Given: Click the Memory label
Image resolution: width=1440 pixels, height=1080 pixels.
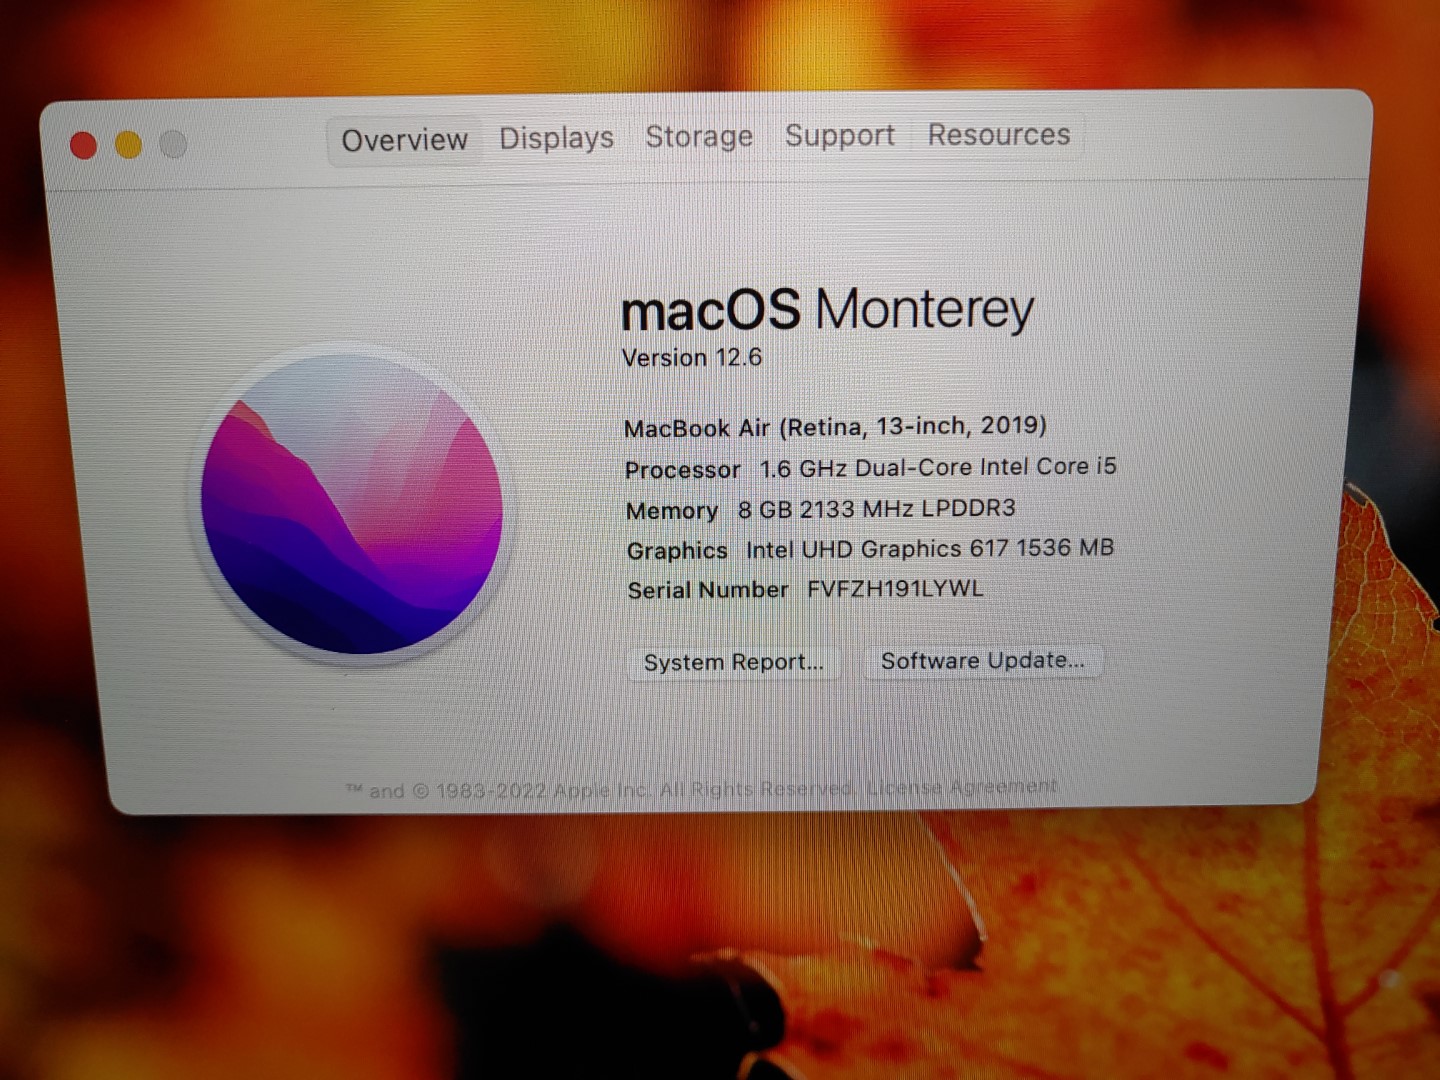Looking at the screenshot, I should [672, 510].
